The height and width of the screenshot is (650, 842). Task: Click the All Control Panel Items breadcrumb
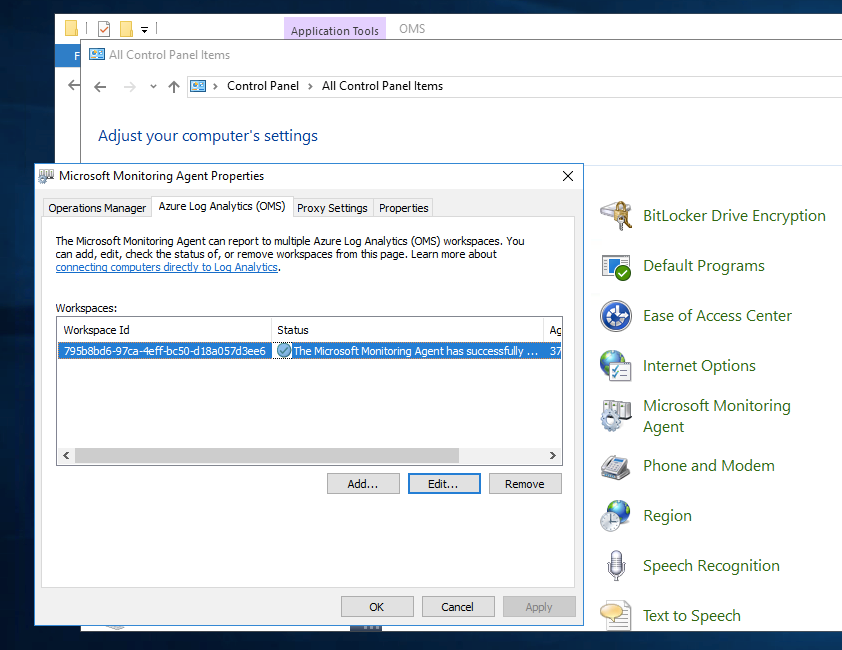[382, 86]
